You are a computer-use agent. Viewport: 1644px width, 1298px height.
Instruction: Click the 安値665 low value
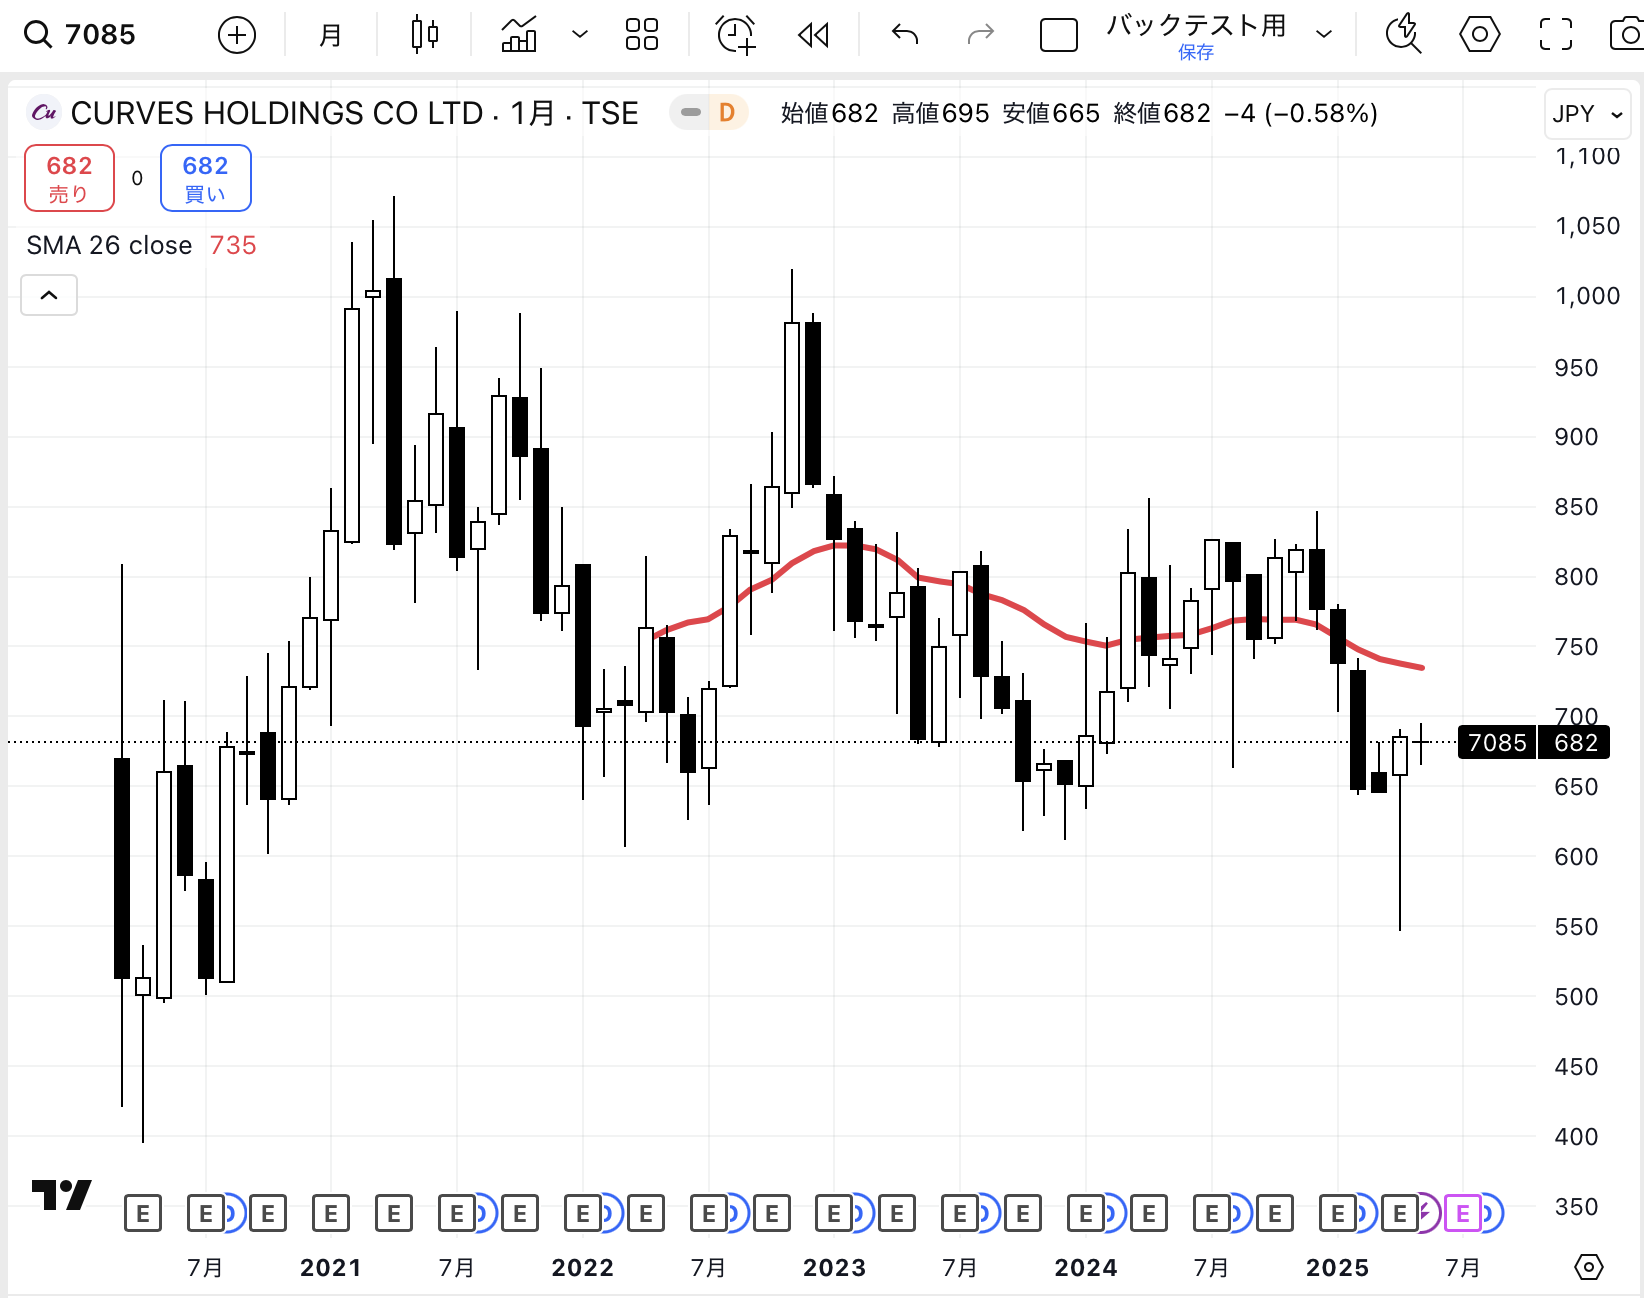pos(1051,113)
